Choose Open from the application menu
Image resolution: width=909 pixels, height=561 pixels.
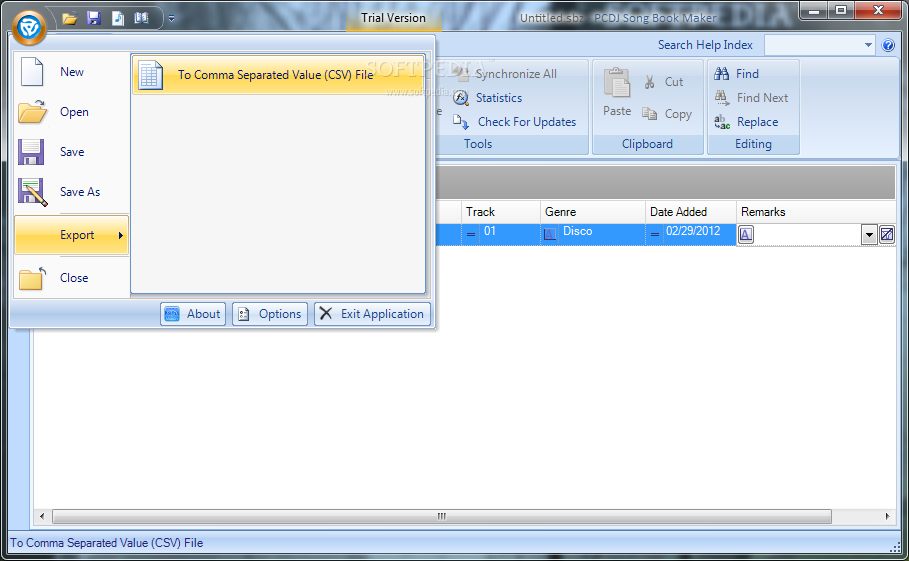pyautogui.click(x=72, y=112)
